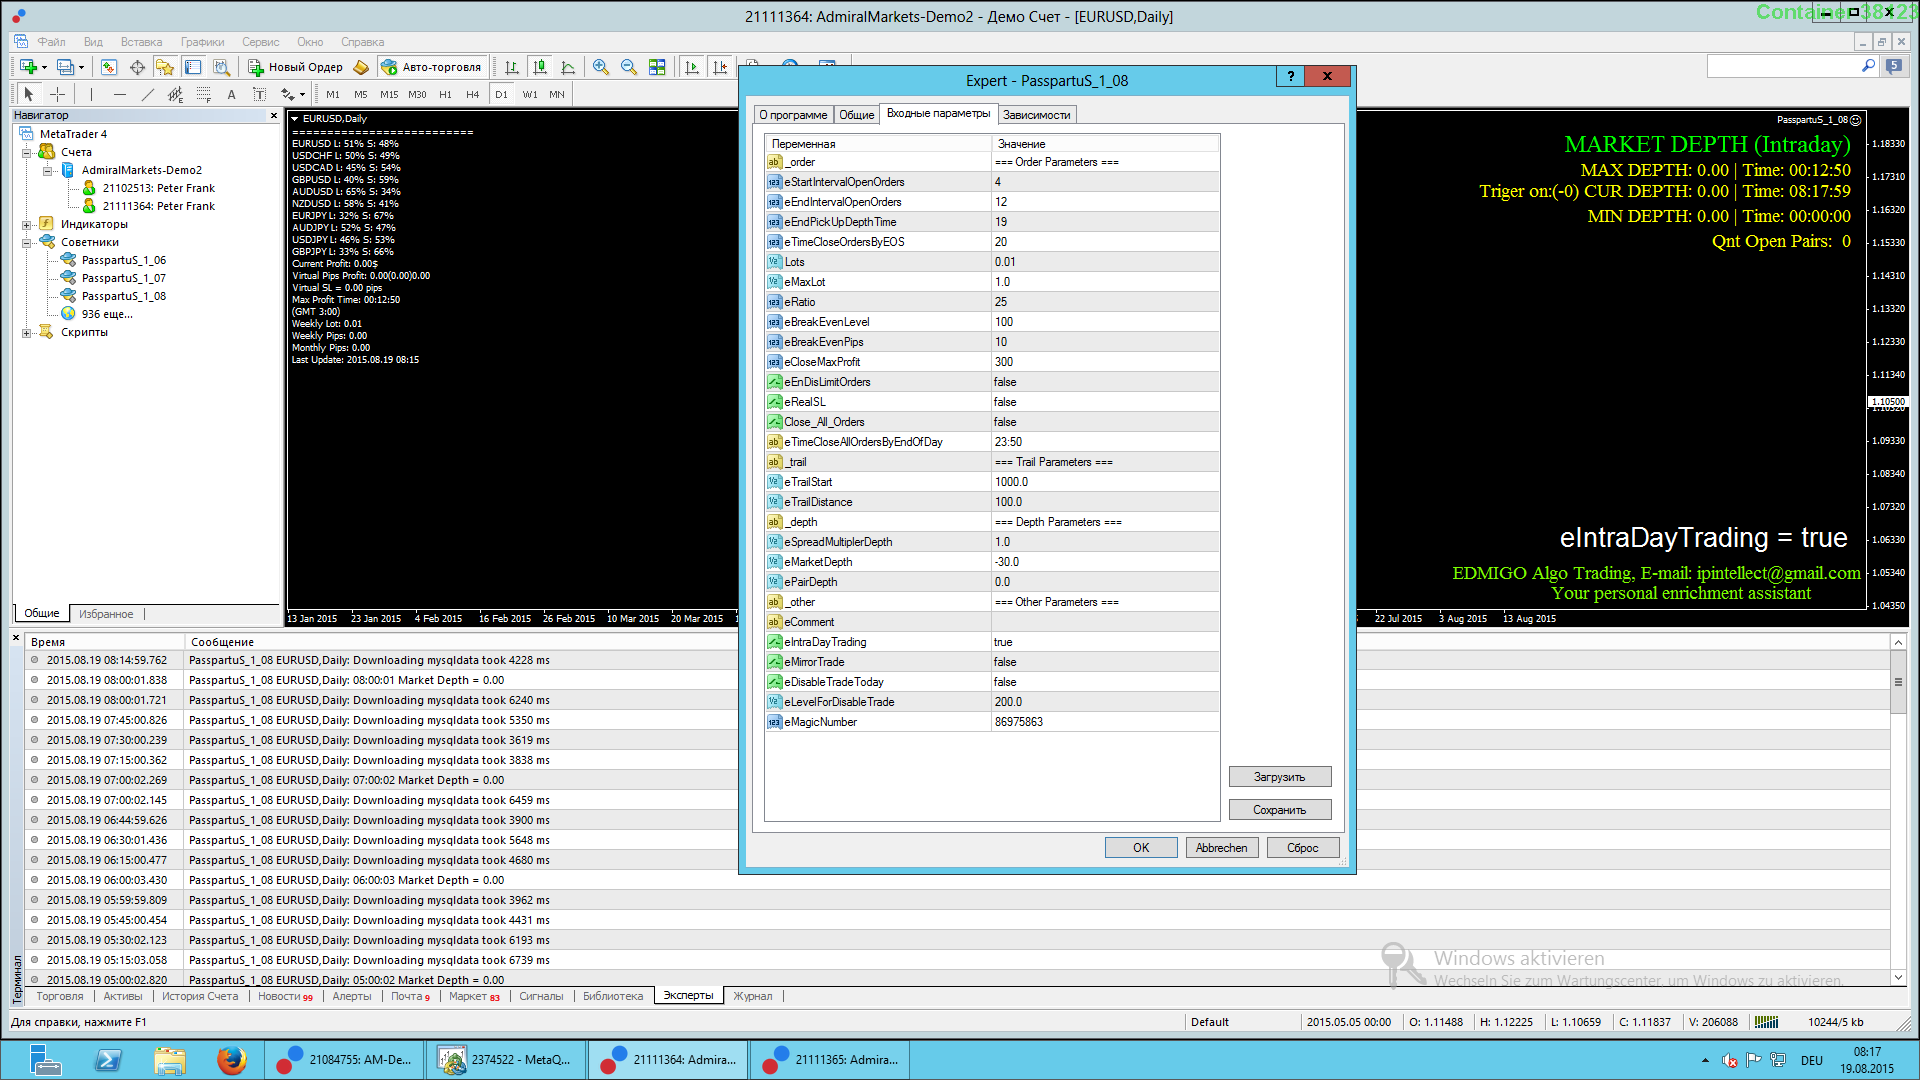Expand the Скрипты tree node
Image resolution: width=1920 pixels, height=1080 pixels.
click(x=27, y=332)
